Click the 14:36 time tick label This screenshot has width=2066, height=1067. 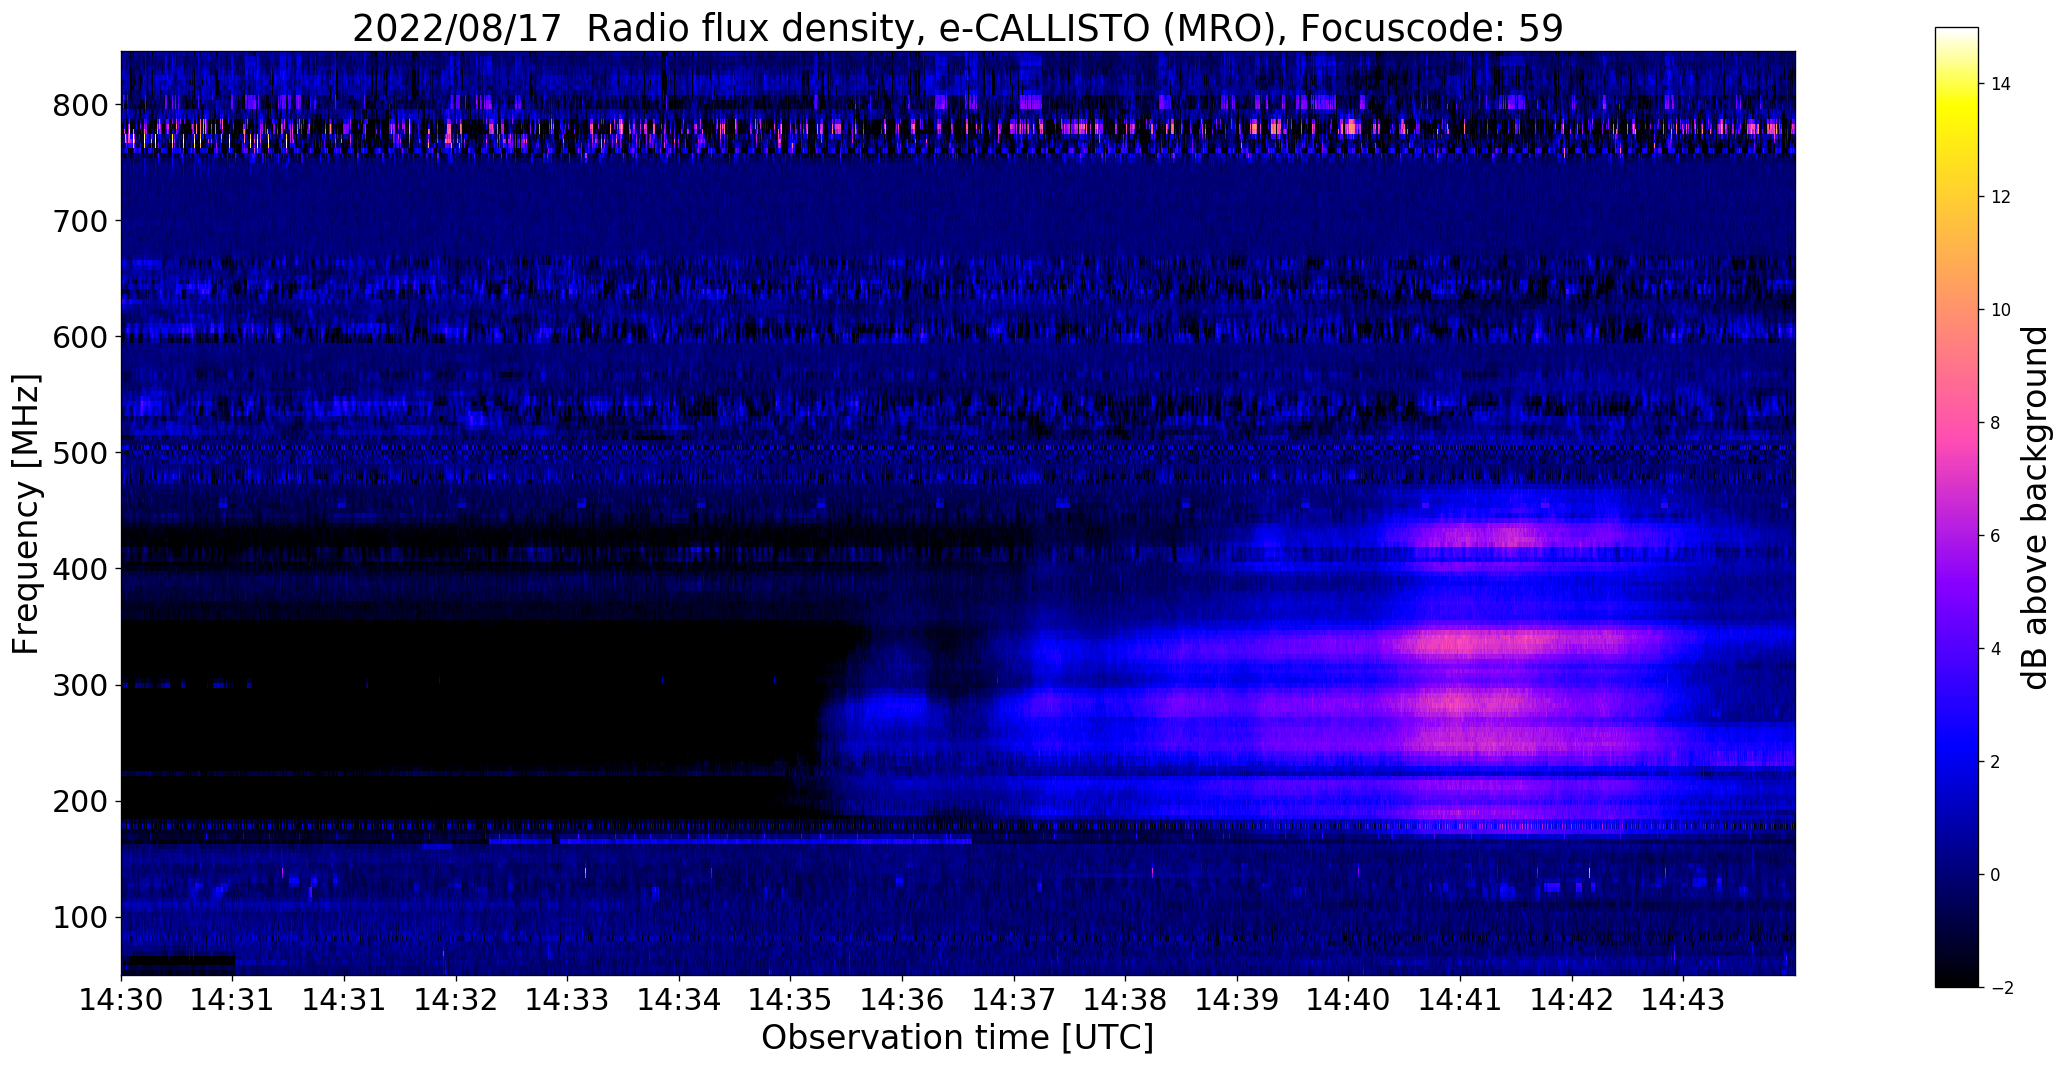902,1000
